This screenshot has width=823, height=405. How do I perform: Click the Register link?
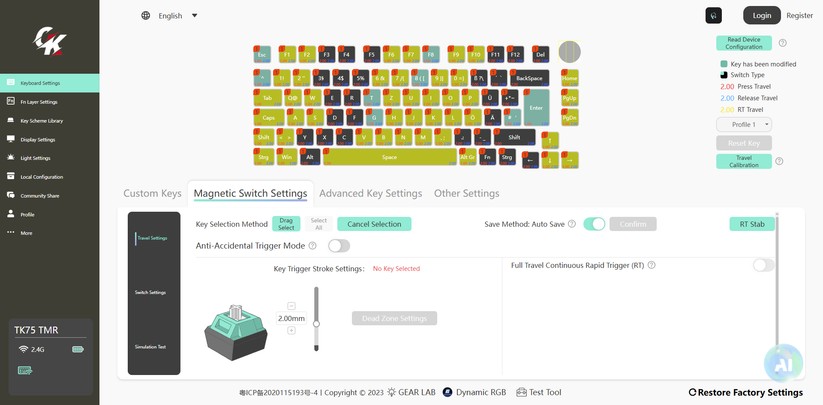coord(799,15)
